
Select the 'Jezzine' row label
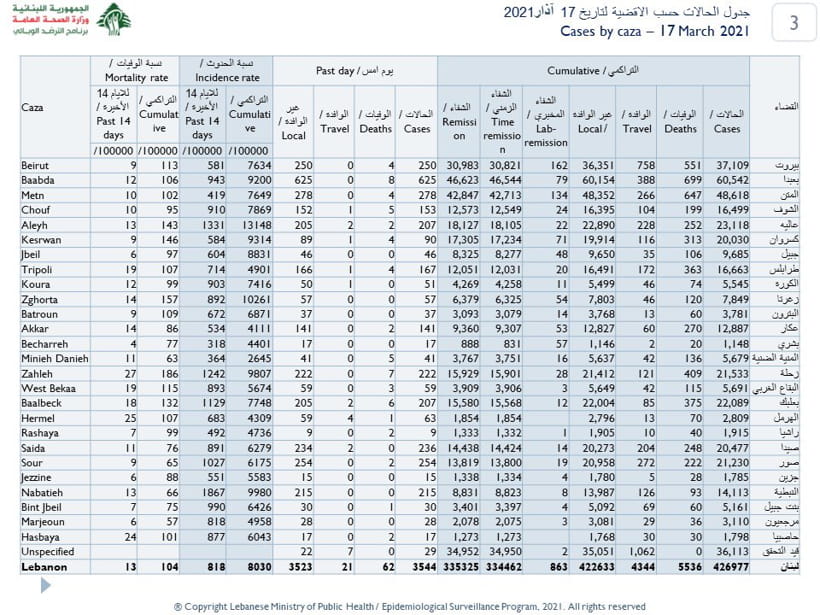pyautogui.click(x=36, y=477)
